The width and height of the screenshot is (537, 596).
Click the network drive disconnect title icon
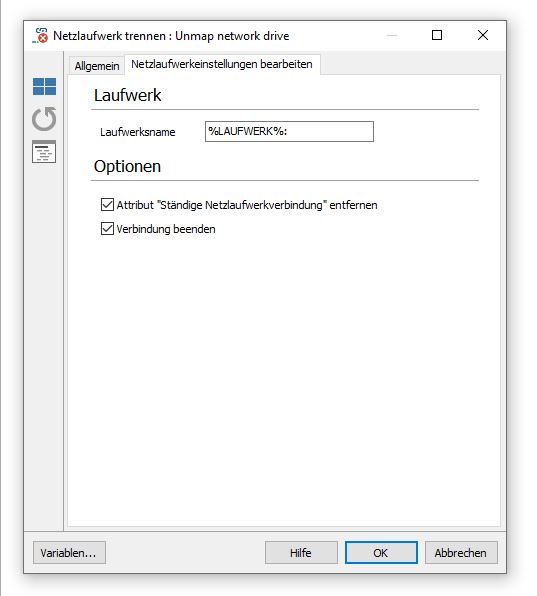click(x=40, y=36)
